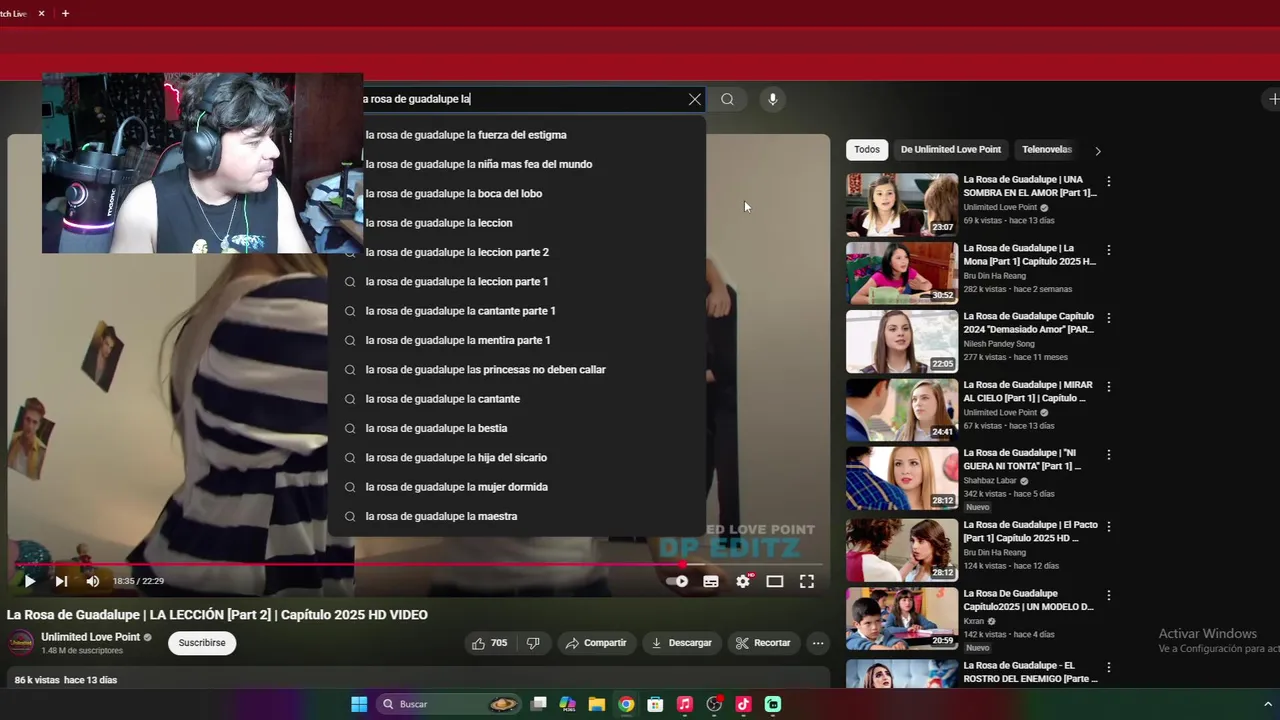
Task: Choose suggestion 'la hija del sicario'
Action: [x=517, y=457]
